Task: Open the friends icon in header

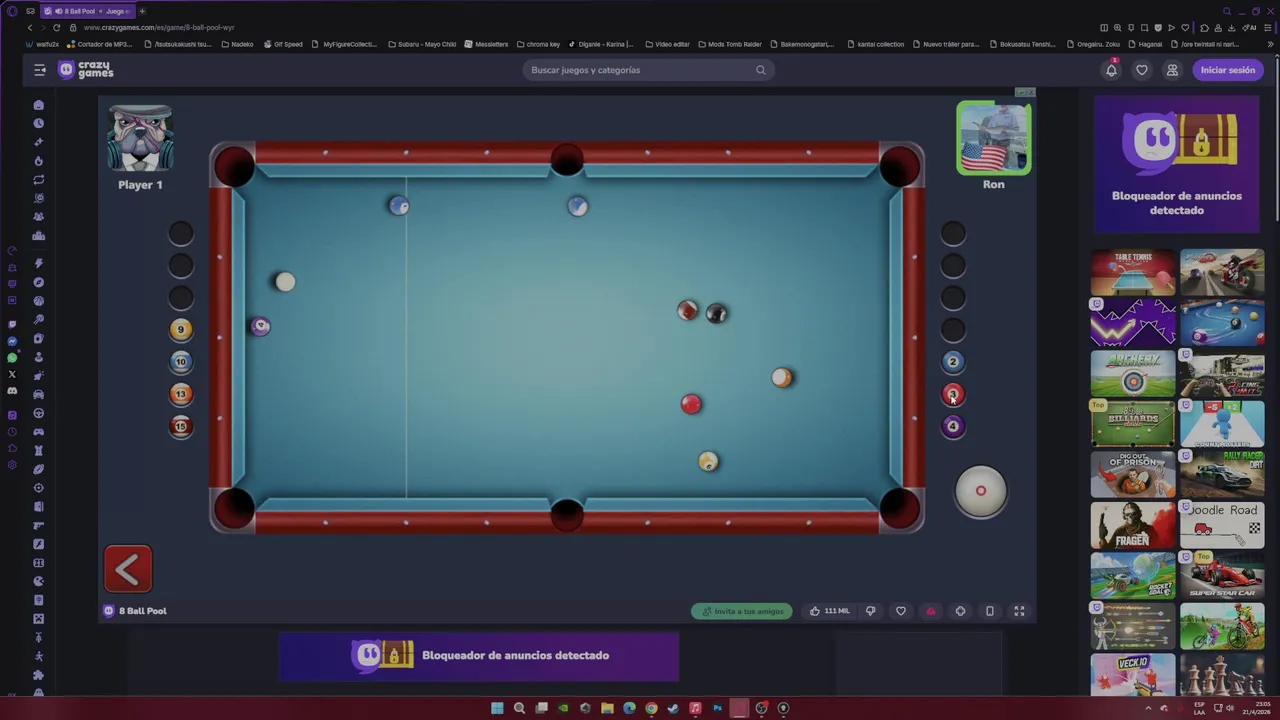Action: [x=1172, y=70]
